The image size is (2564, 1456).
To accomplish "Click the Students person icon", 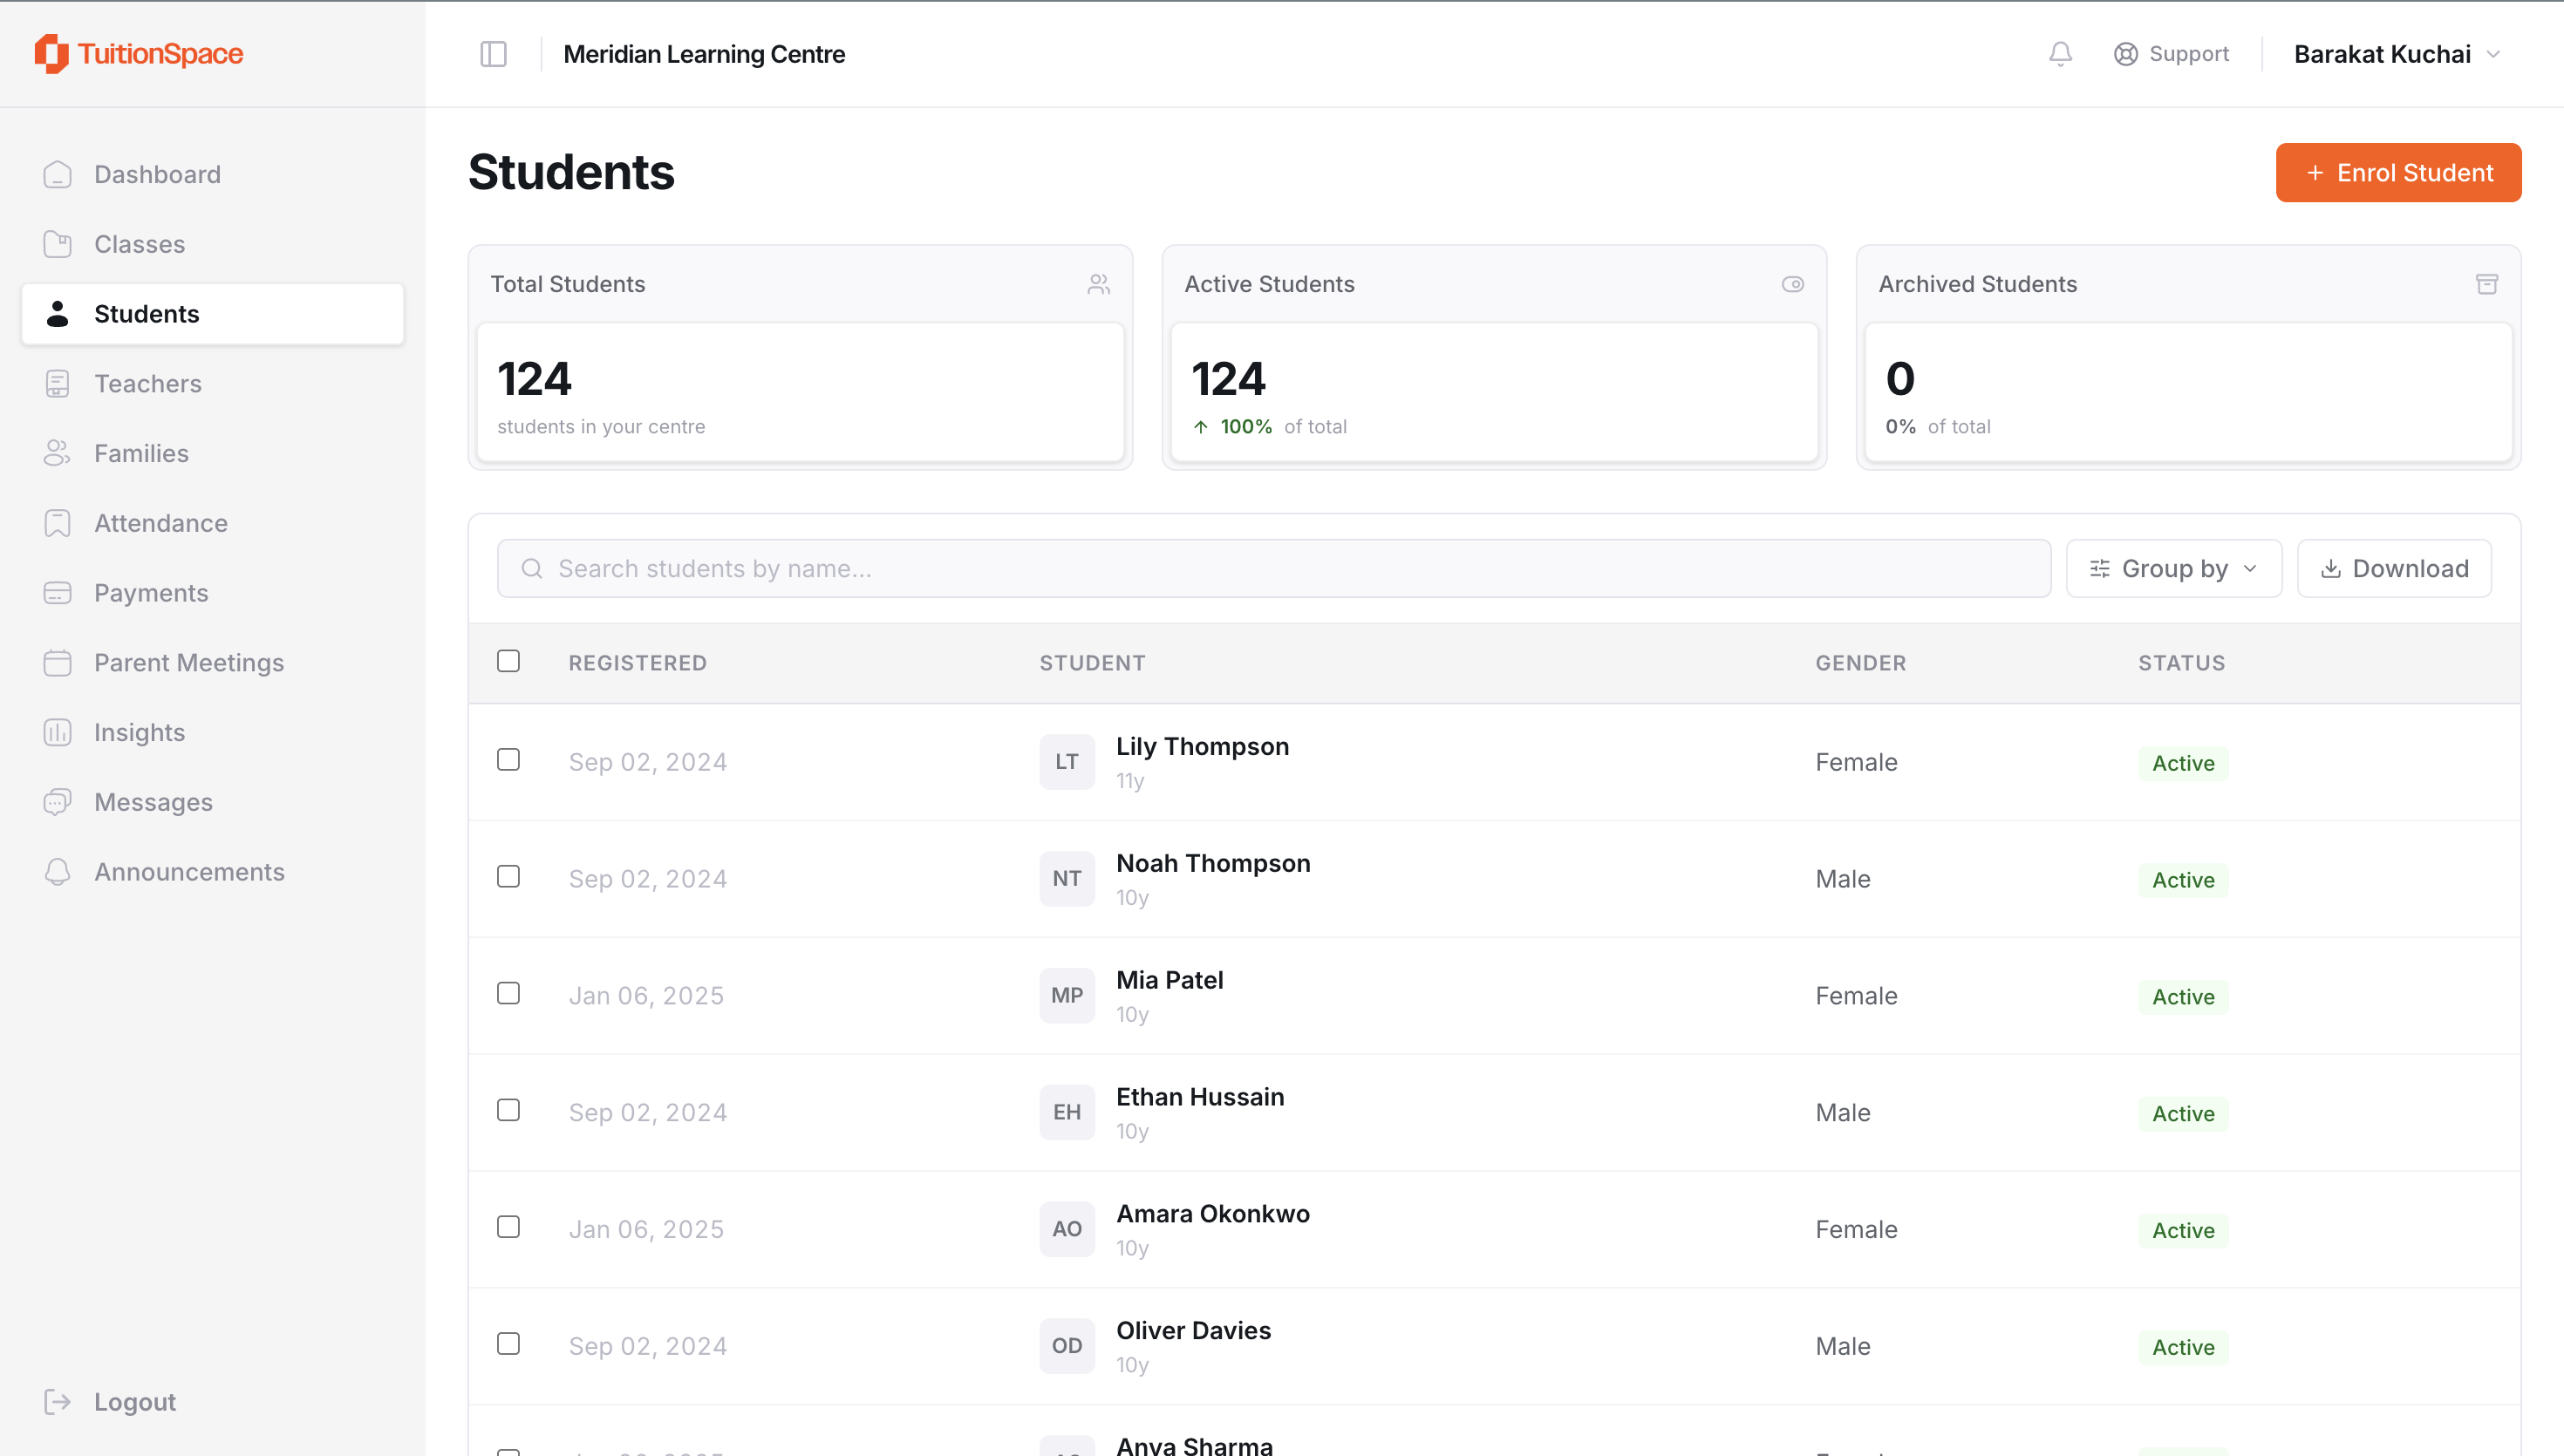I will [x=58, y=314].
